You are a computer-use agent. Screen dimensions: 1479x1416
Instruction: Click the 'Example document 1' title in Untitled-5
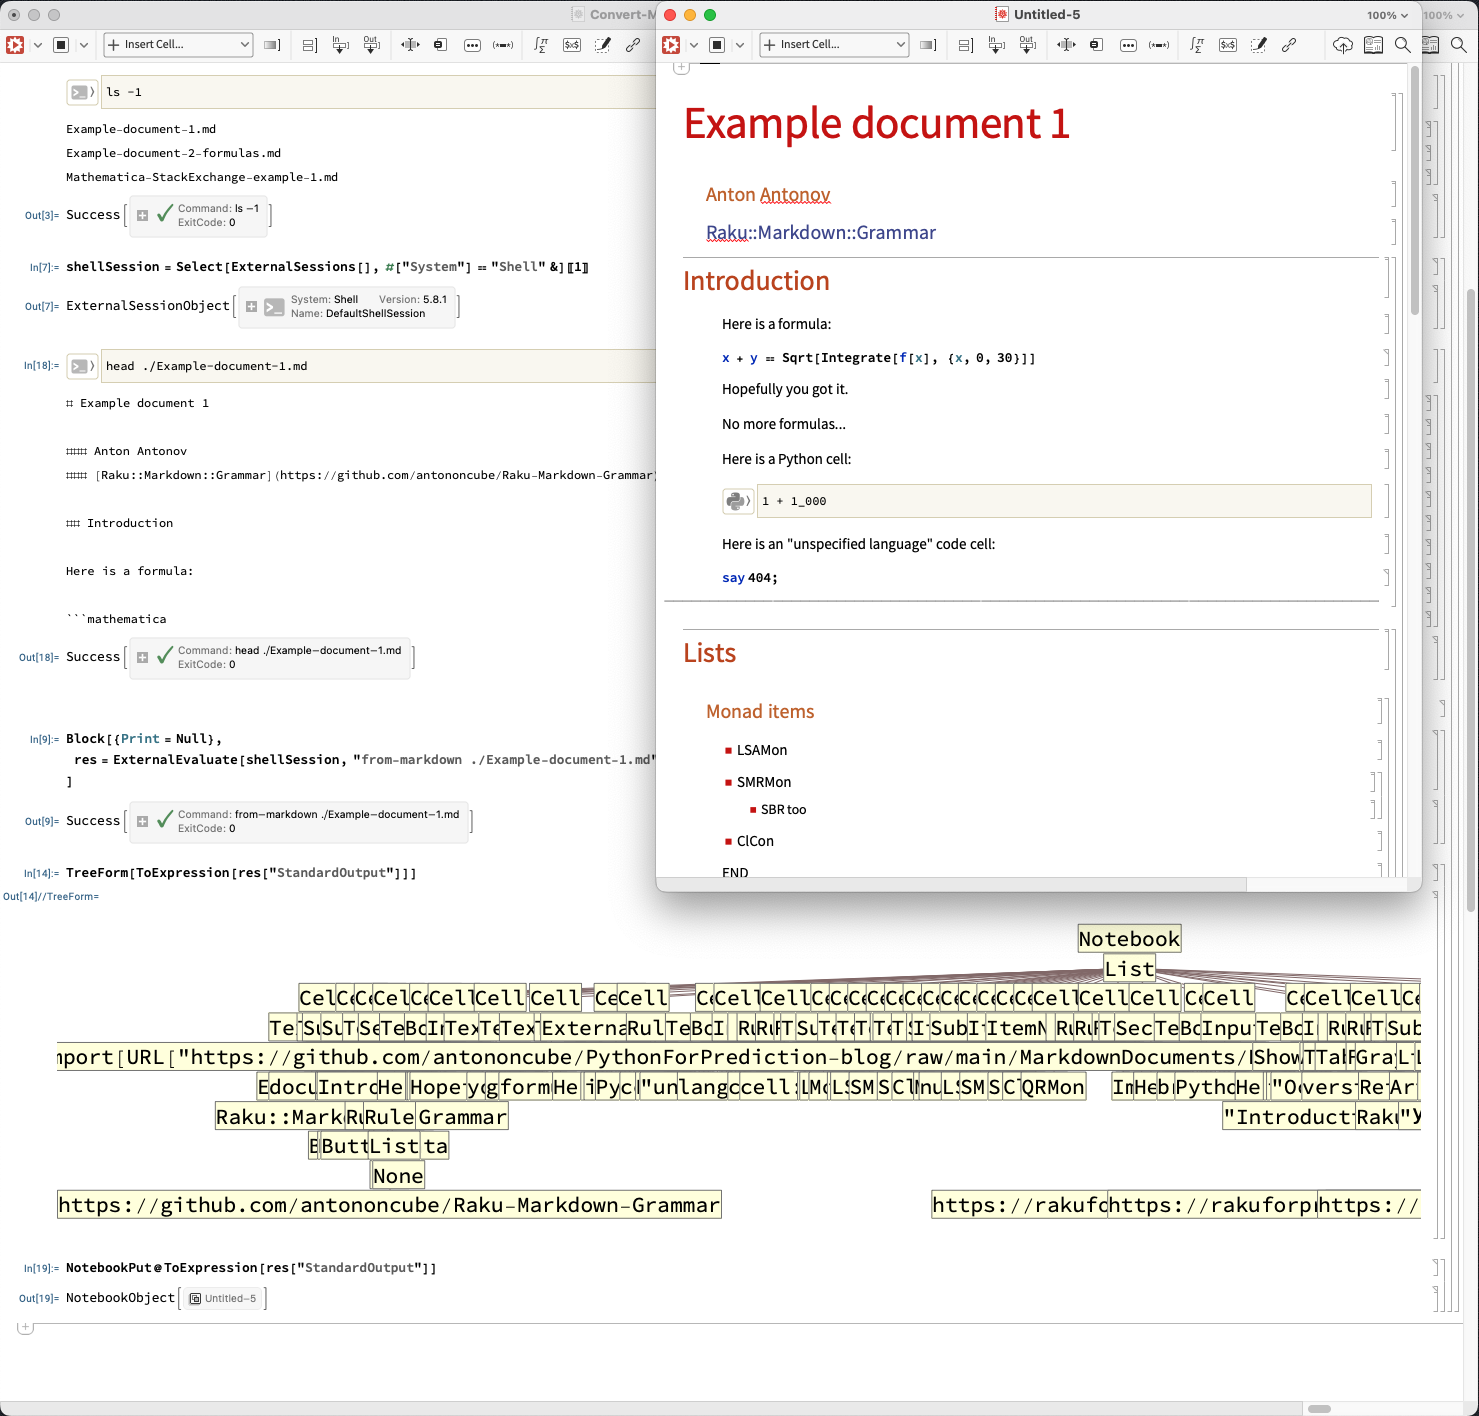(x=877, y=123)
